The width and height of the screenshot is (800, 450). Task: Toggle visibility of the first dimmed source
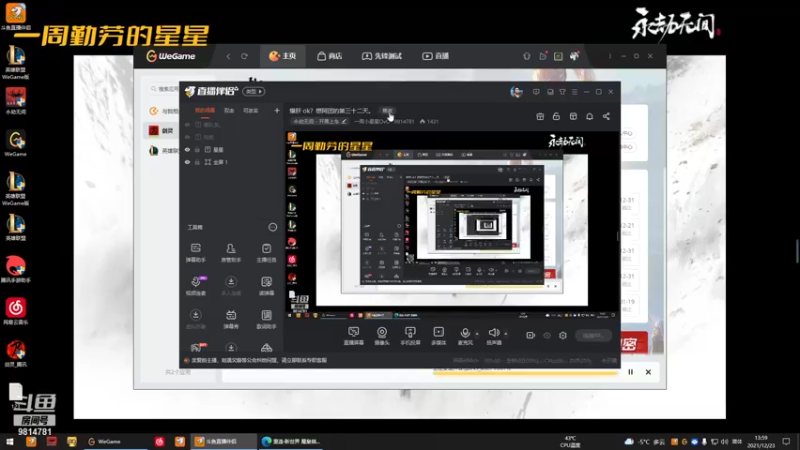[187, 124]
